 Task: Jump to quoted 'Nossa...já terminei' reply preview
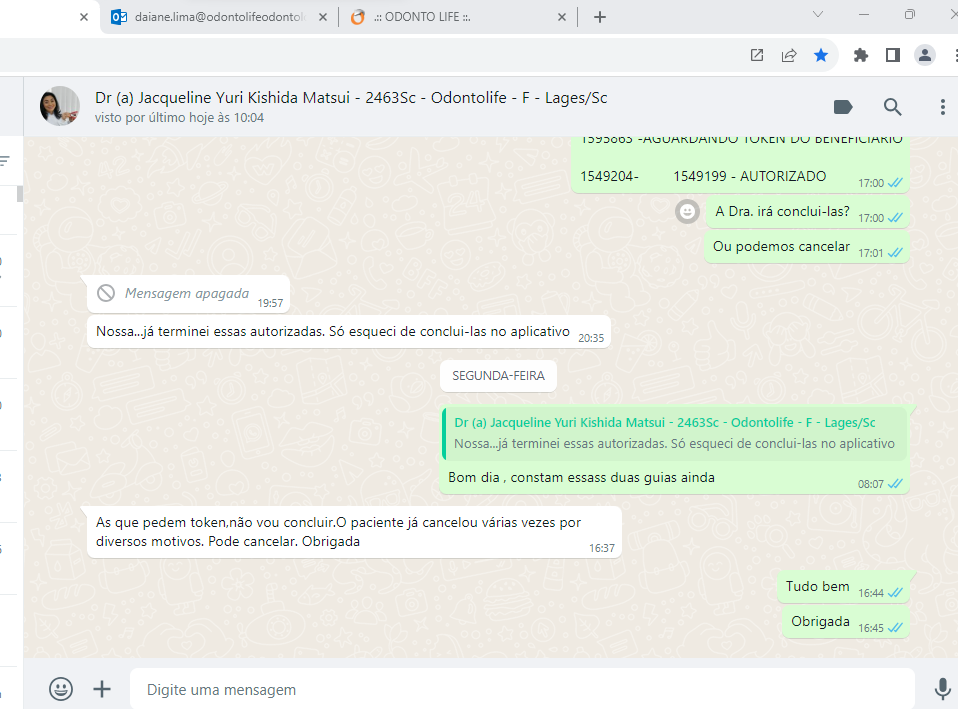[674, 433]
